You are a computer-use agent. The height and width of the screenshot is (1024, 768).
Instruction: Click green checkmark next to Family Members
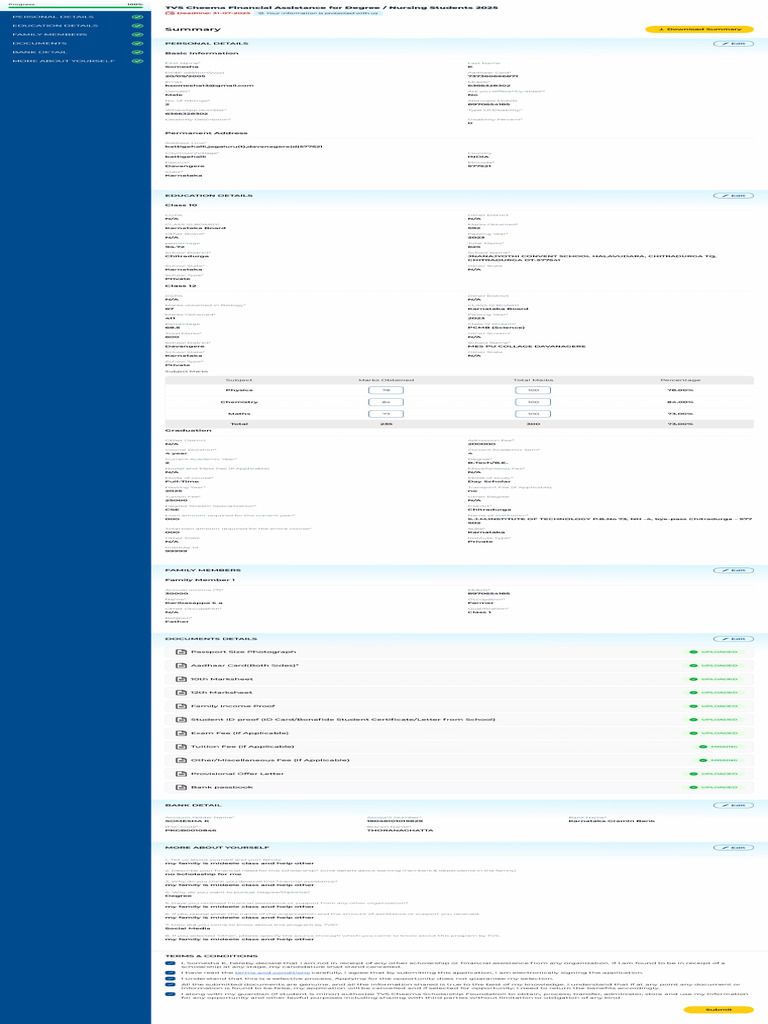[x=137, y=35]
